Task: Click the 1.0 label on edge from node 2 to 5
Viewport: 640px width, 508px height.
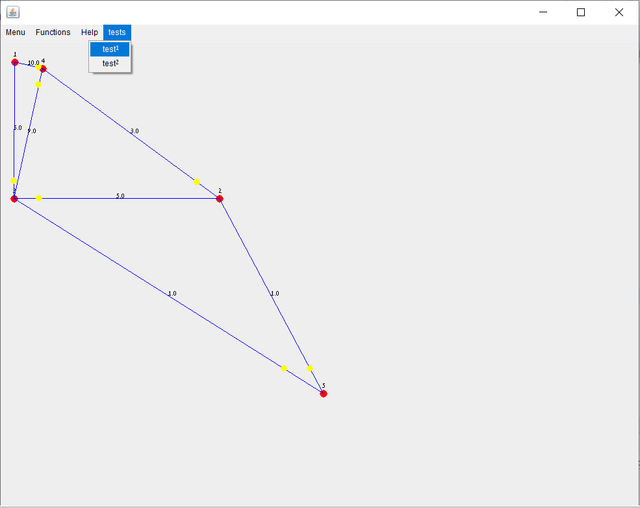Action: [x=275, y=293]
